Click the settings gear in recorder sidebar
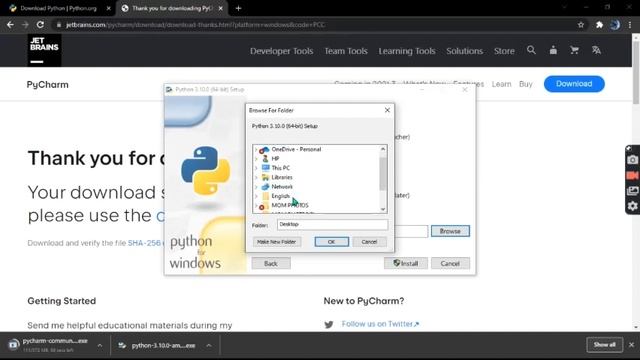640x360 pixels. (x=632, y=206)
